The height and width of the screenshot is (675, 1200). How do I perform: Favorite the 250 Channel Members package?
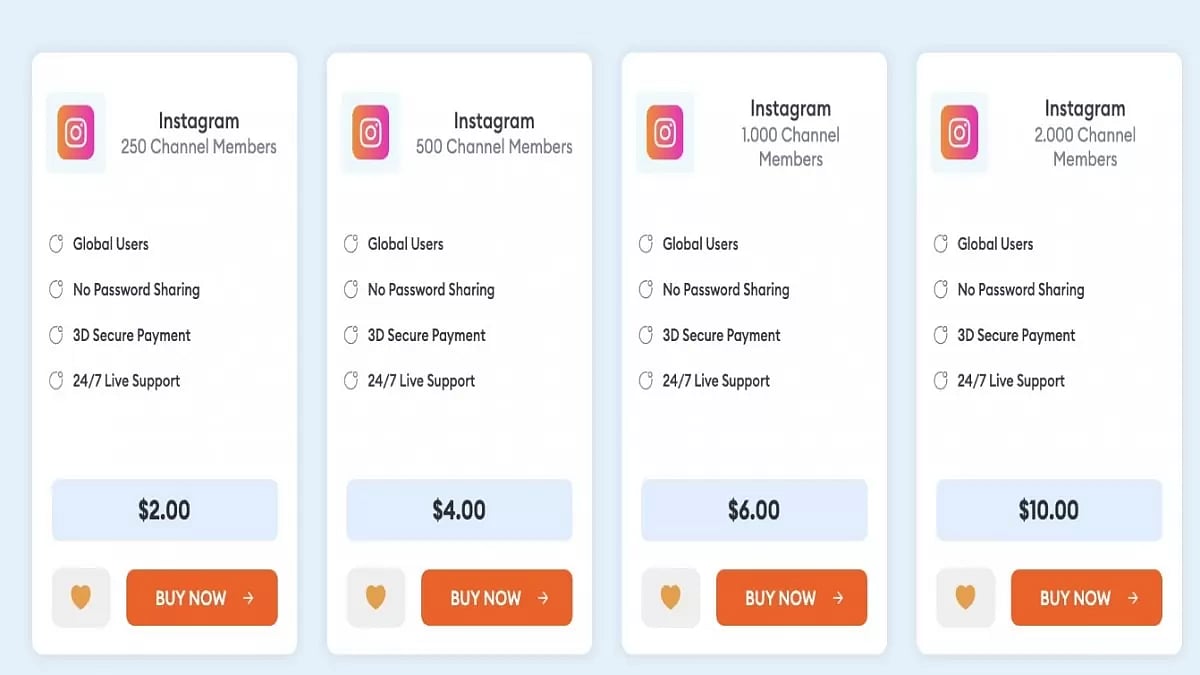80,597
